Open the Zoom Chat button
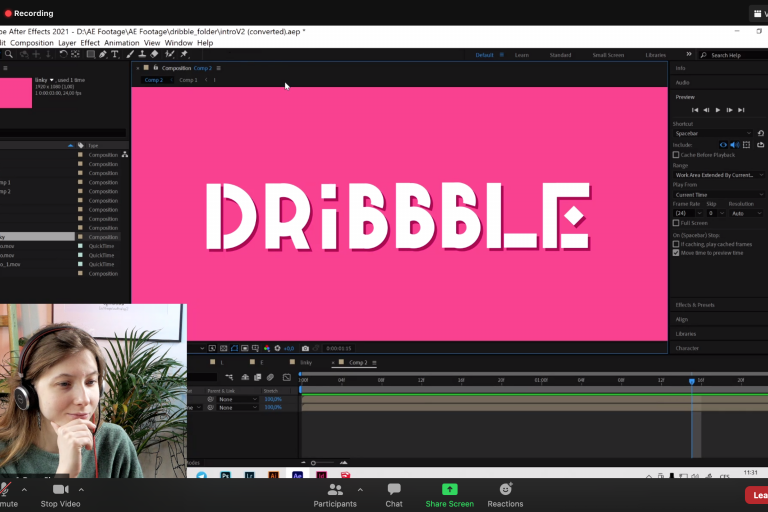This screenshot has height=512, width=768. [x=394, y=495]
